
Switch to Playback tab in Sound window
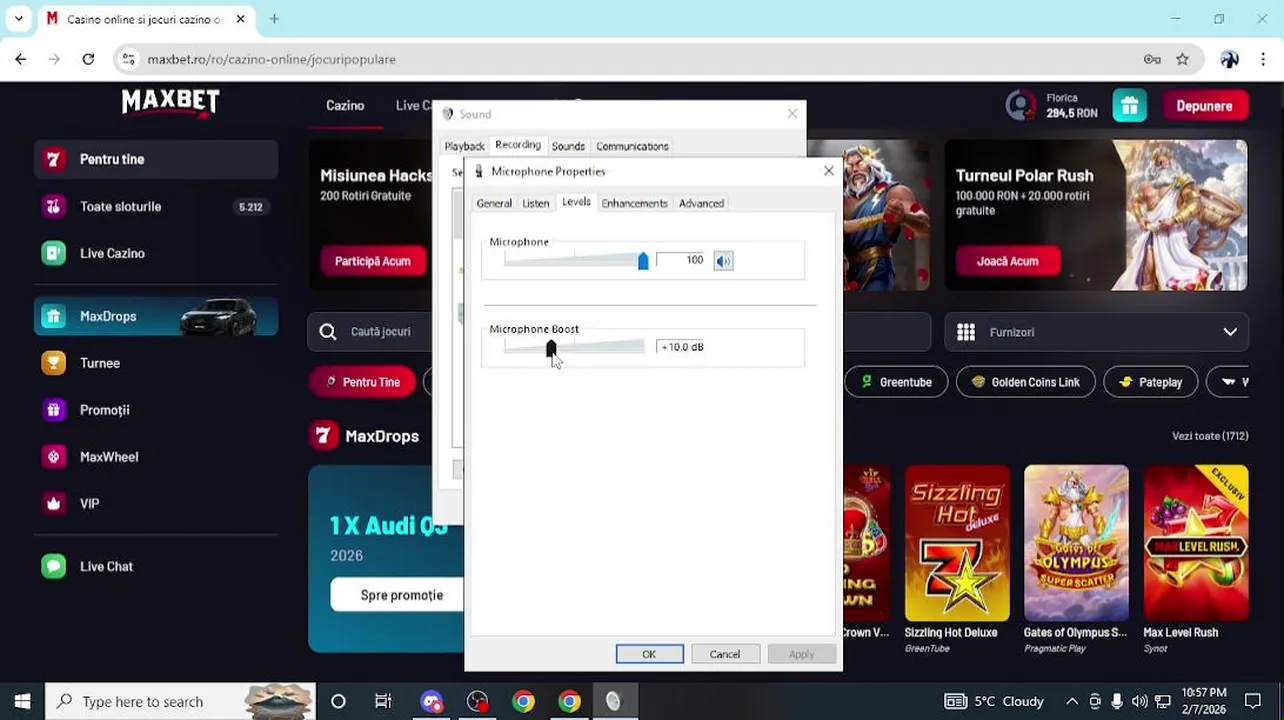(x=464, y=146)
